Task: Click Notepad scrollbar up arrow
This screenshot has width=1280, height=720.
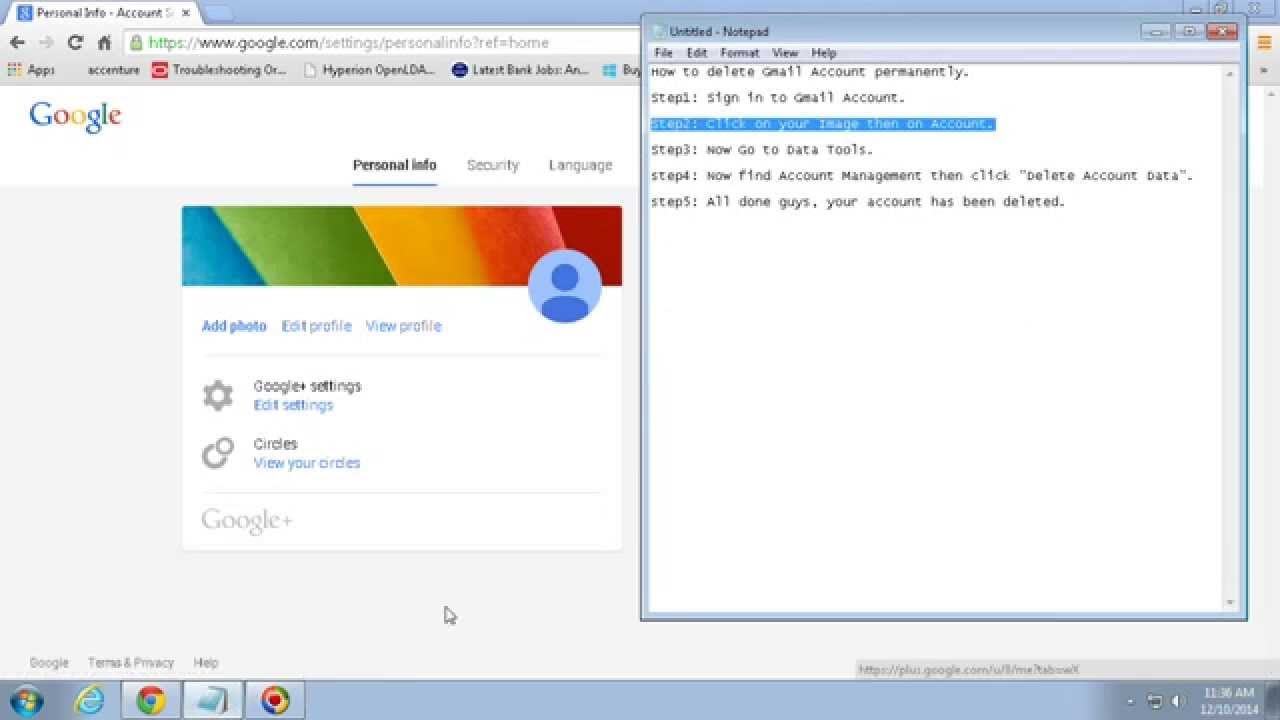Action: point(1230,74)
